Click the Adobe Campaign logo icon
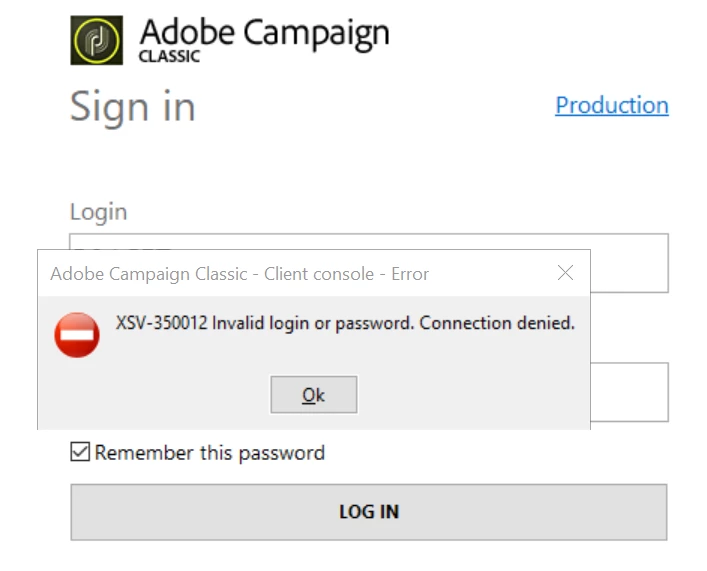The width and height of the screenshot is (707, 571). (x=97, y=40)
